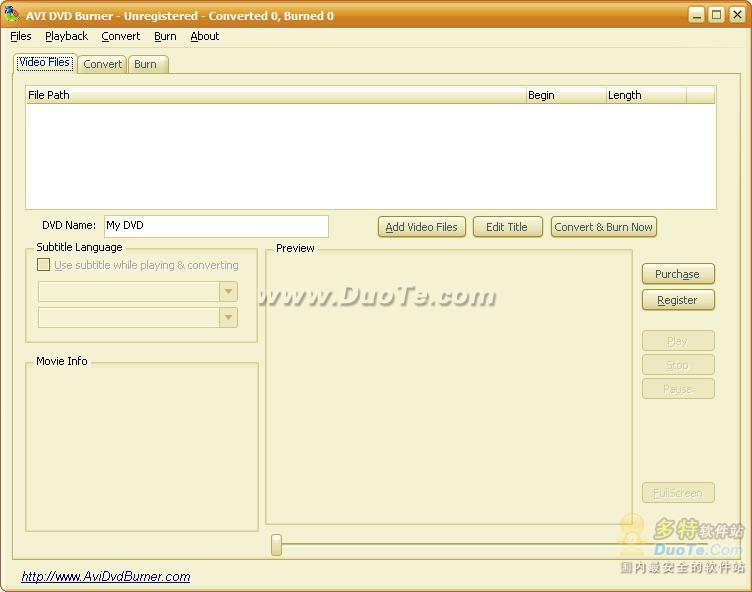Image resolution: width=752 pixels, height=592 pixels.
Task: Minimize the AVI DVD Burner window
Action: (x=696, y=15)
